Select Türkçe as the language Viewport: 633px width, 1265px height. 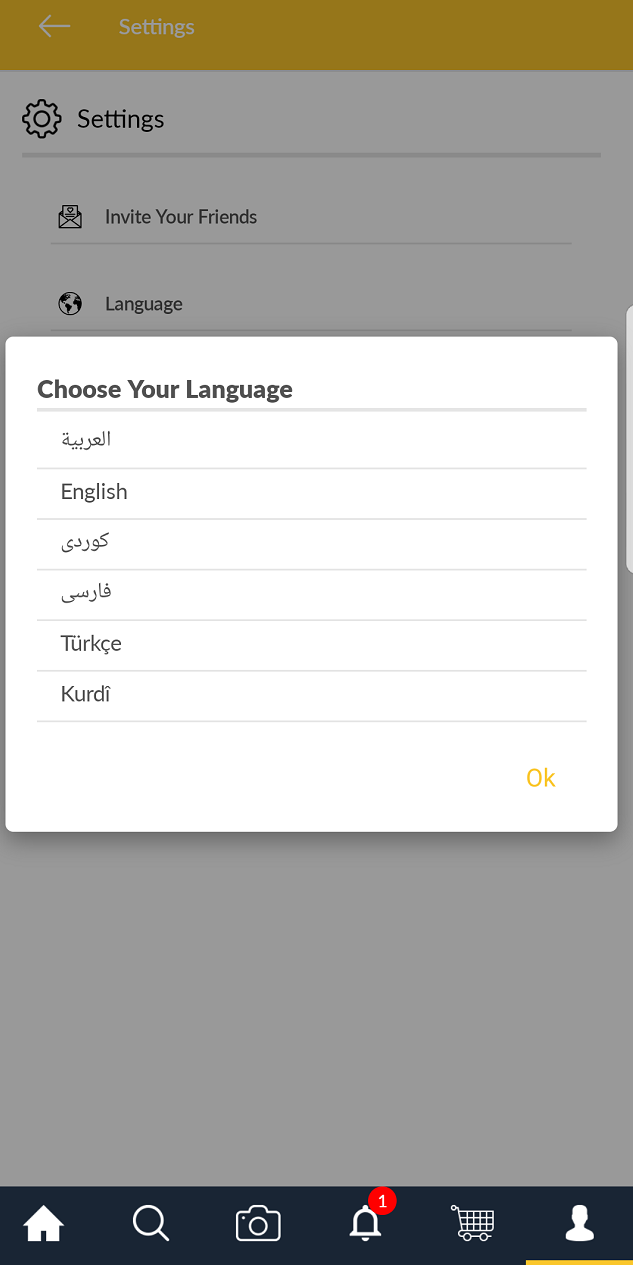click(91, 644)
